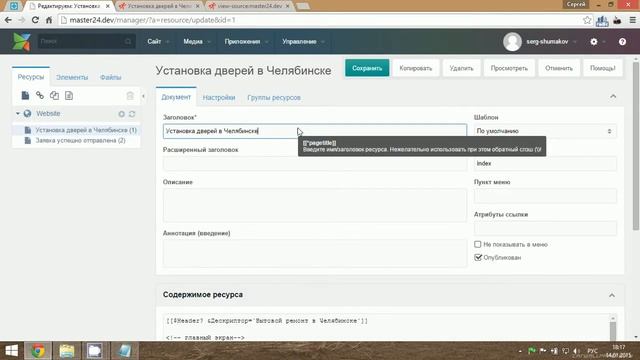Open the 'Настройки' tab
The height and width of the screenshot is (360, 640).
(219, 98)
